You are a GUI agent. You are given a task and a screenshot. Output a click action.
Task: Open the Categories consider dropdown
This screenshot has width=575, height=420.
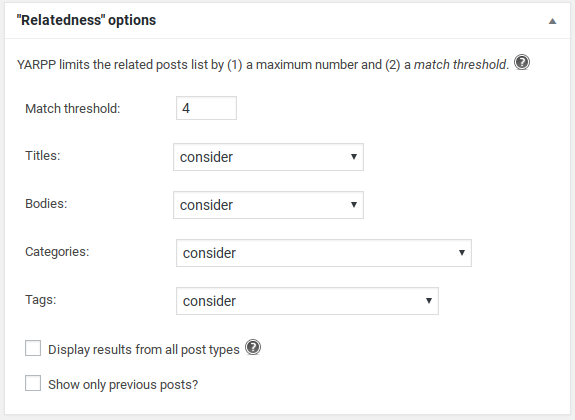coord(324,253)
